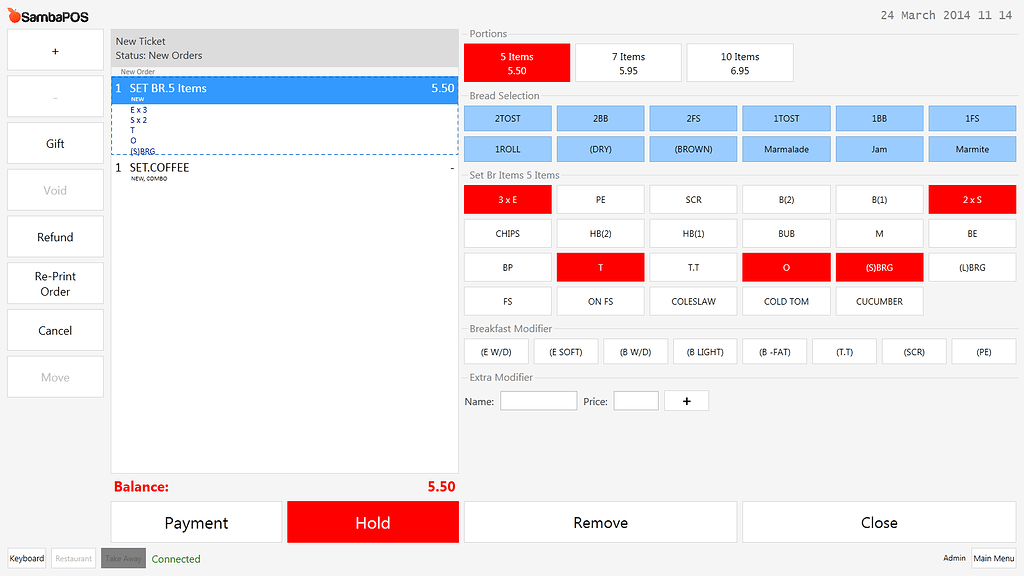Select the 10 Items portion
The width and height of the screenshot is (1024, 576).
pyautogui.click(x=740, y=62)
